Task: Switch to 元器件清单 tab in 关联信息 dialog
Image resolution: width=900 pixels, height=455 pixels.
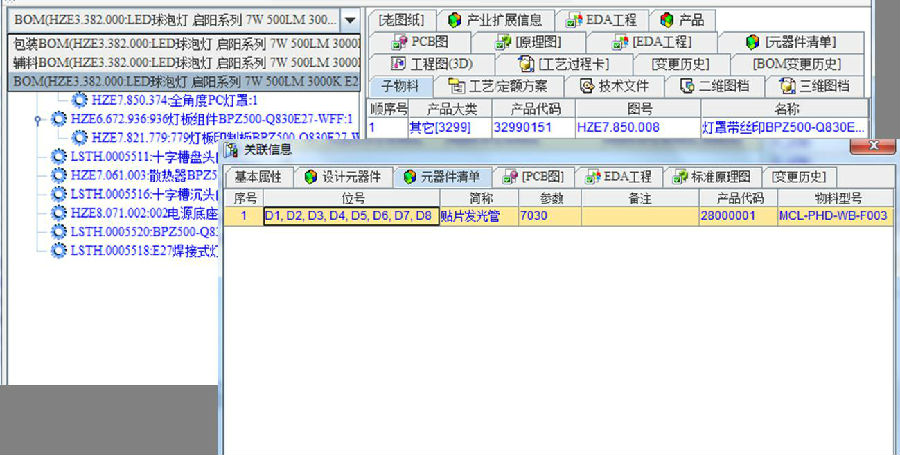Action: (x=443, y=177)
